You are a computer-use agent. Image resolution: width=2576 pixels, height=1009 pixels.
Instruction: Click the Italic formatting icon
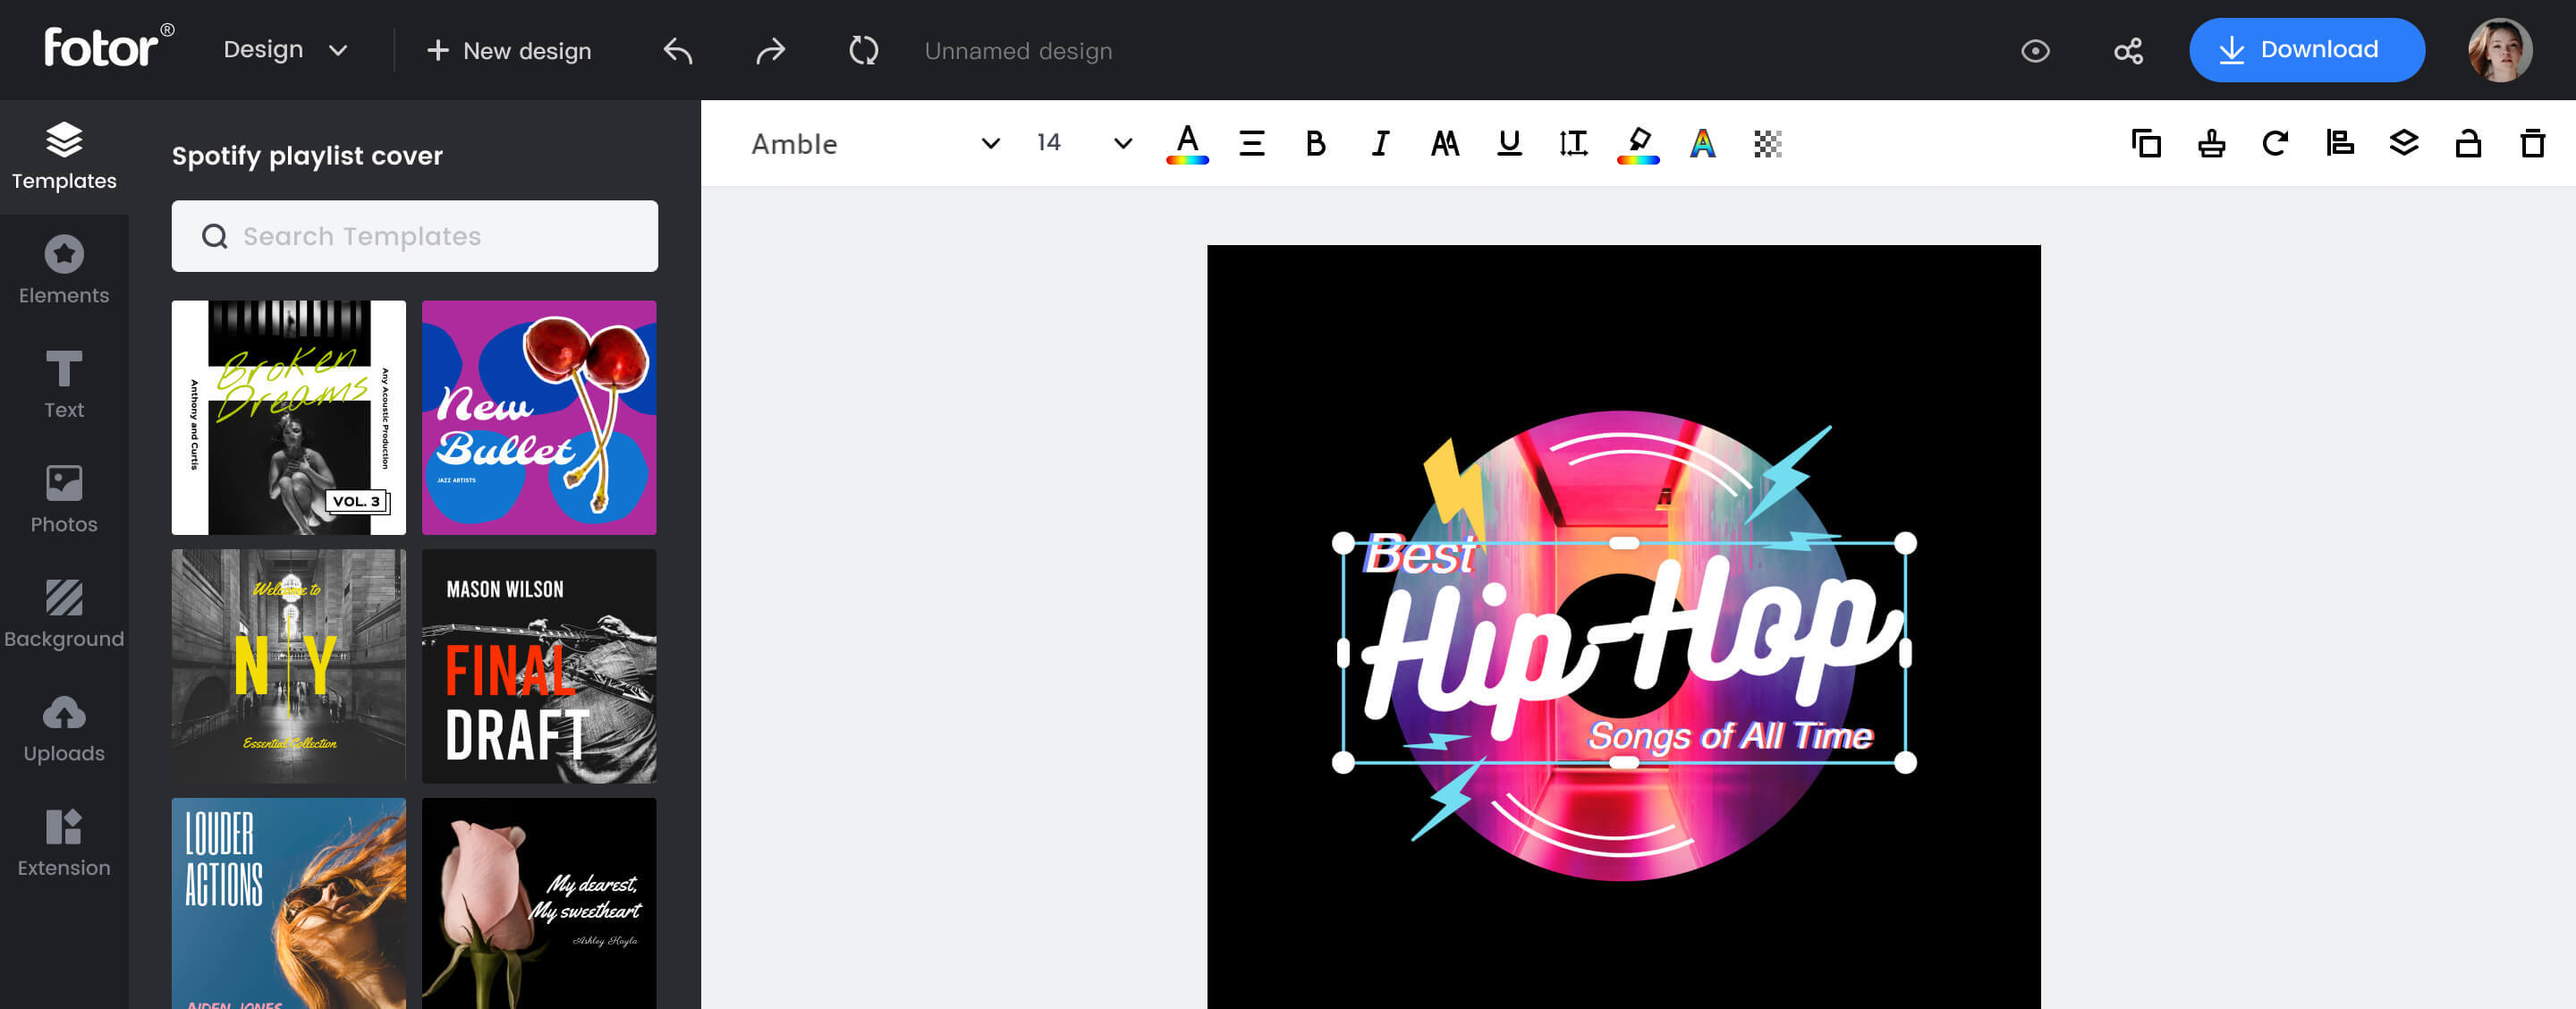pyautogui.click(x=1378, y=143)
